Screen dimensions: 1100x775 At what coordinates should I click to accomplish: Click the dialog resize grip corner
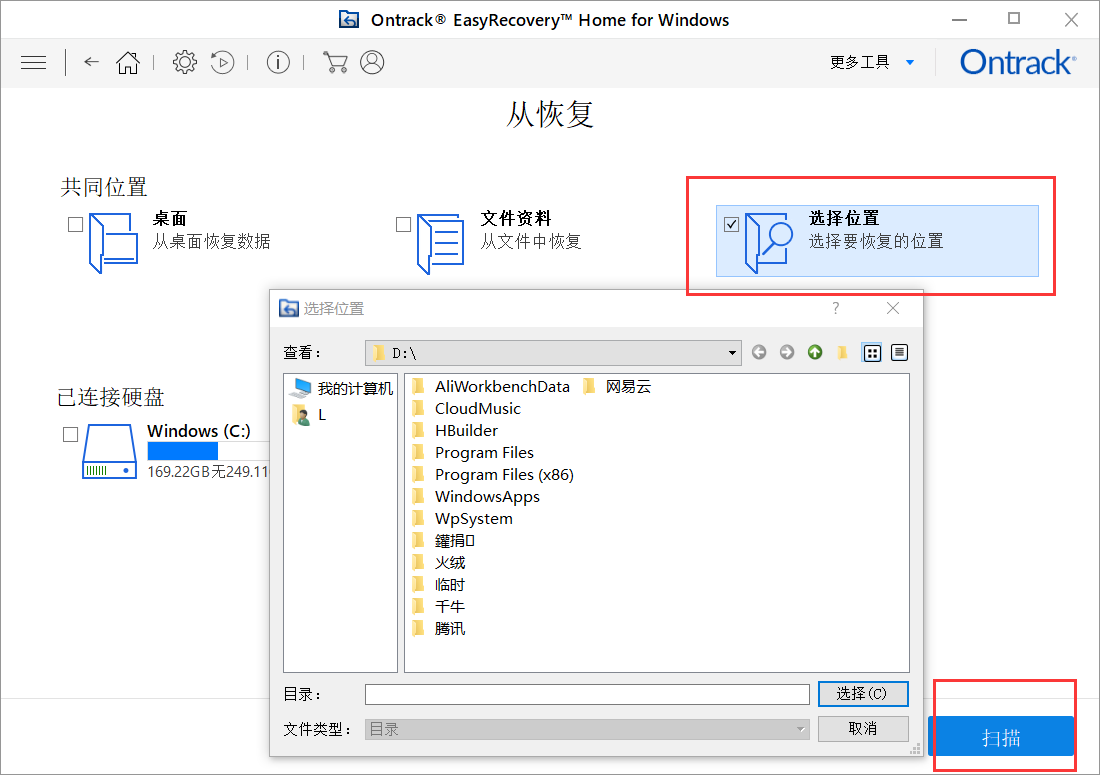(x=915, y=750)
